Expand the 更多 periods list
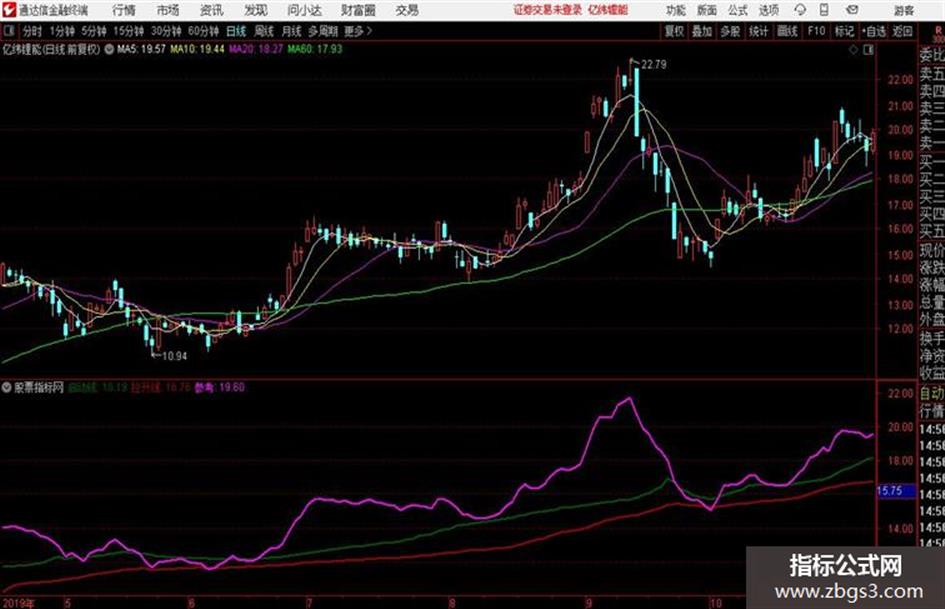This screenshot has height=609, width=945. [x=358, y=31]
